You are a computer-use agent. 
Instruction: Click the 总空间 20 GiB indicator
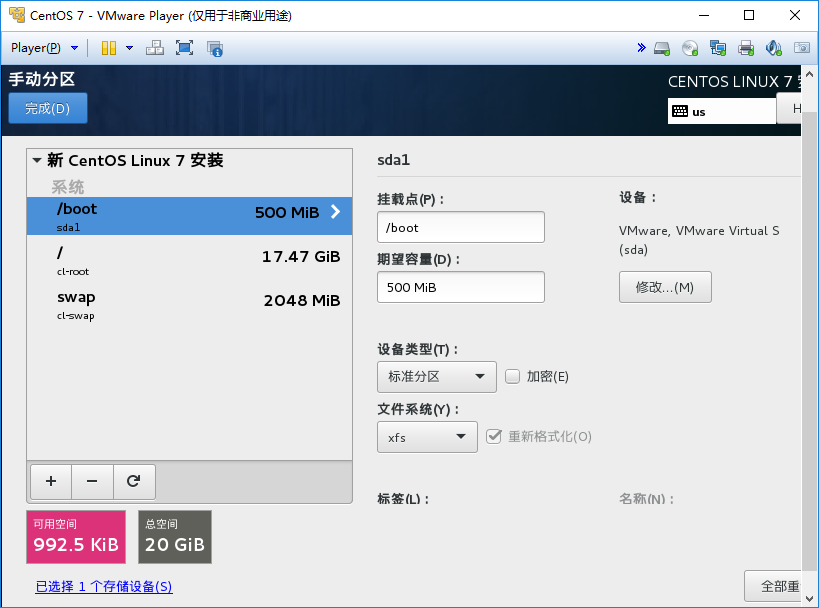pos(175,537)
